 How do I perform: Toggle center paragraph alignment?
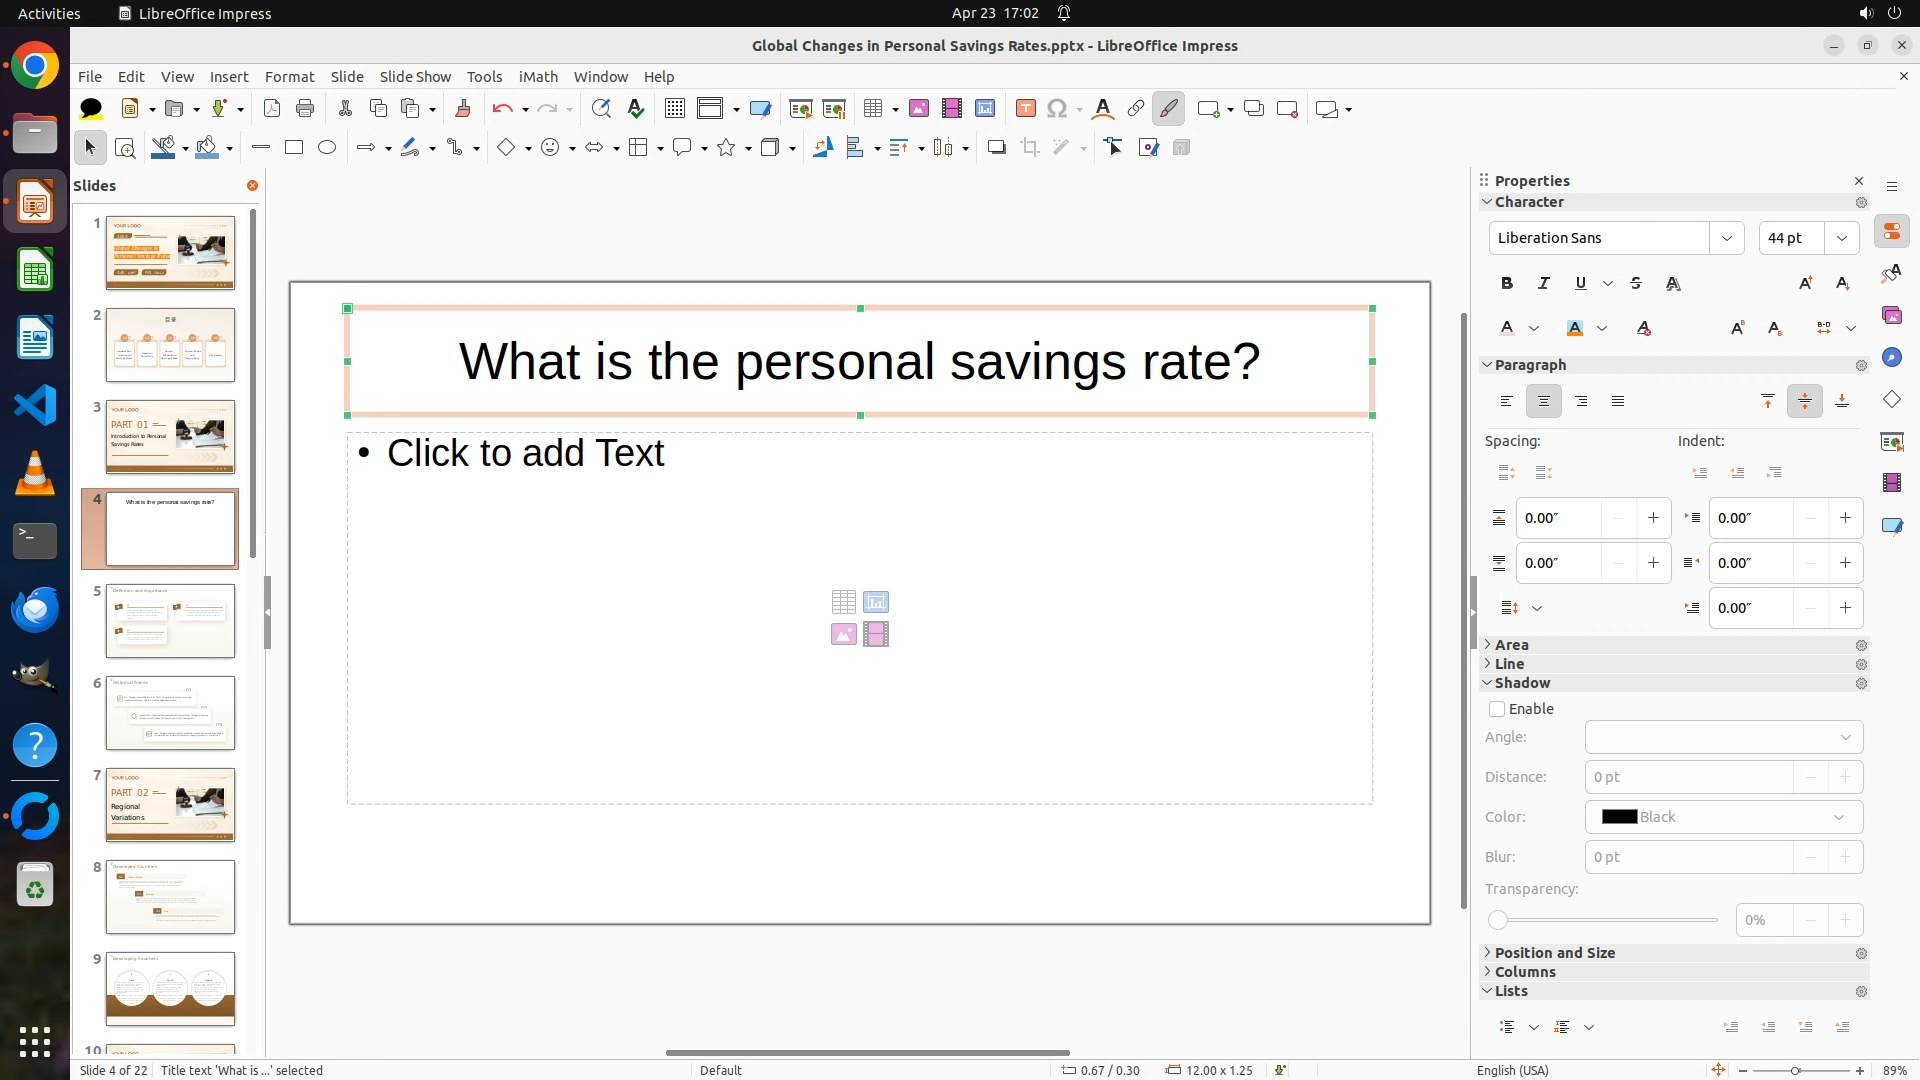click(x=1543, y=402)
